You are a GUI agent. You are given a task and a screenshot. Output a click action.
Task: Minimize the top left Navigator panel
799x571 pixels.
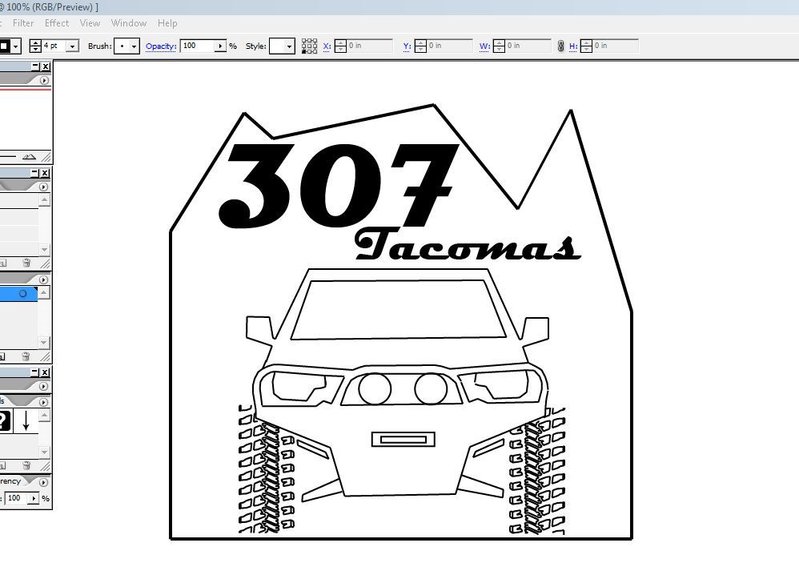[36, 66]
